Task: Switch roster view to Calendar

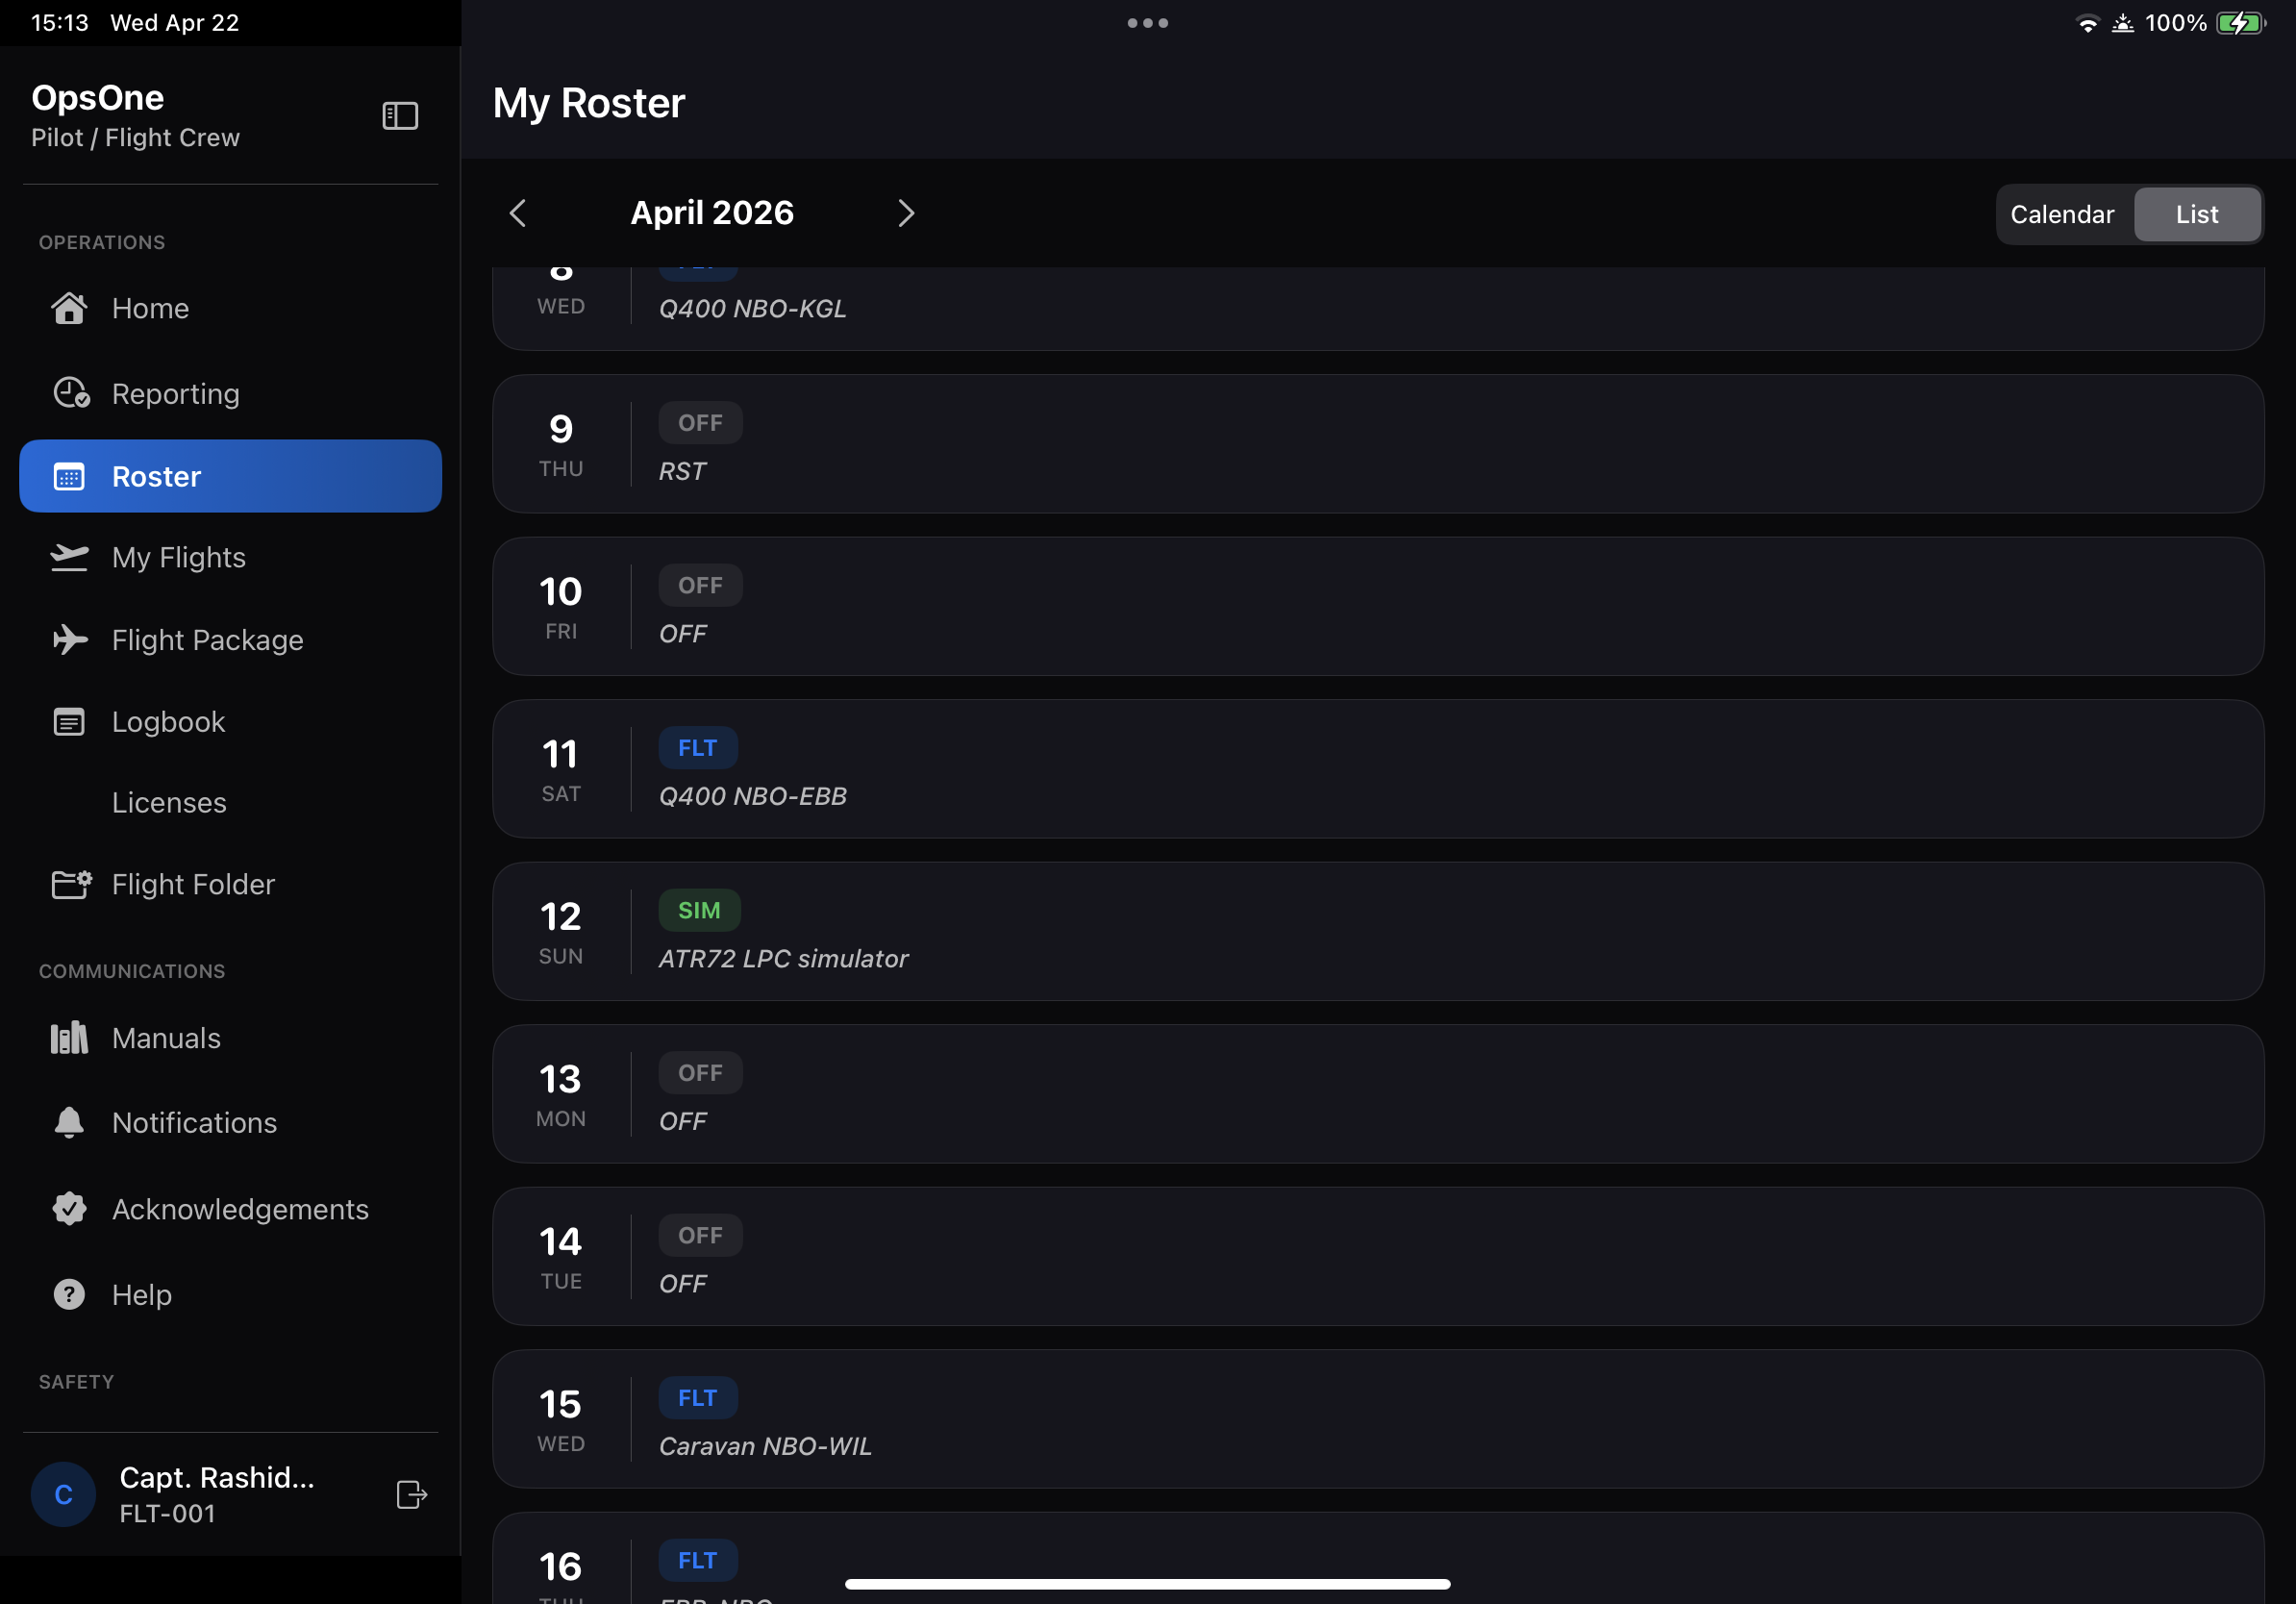Action: [2063, 214]
